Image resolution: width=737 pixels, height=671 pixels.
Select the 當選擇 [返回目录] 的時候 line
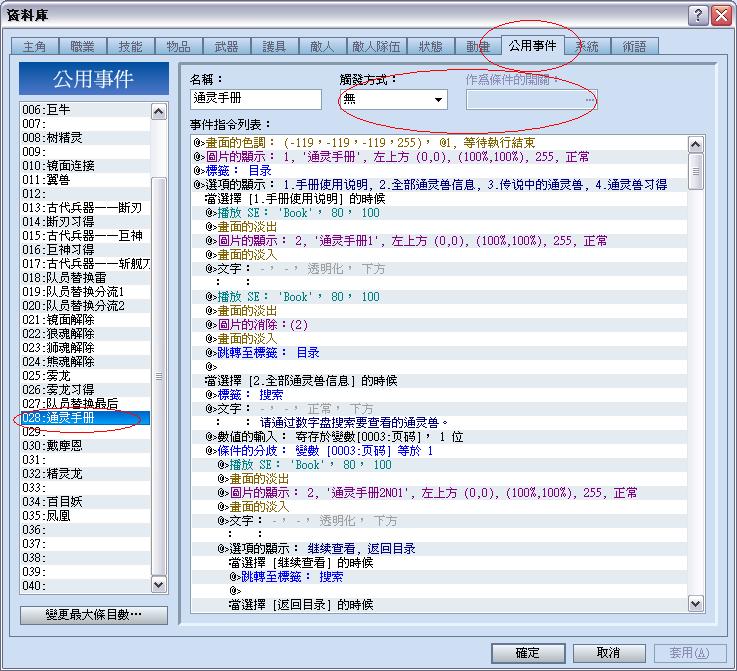point(439,605)
